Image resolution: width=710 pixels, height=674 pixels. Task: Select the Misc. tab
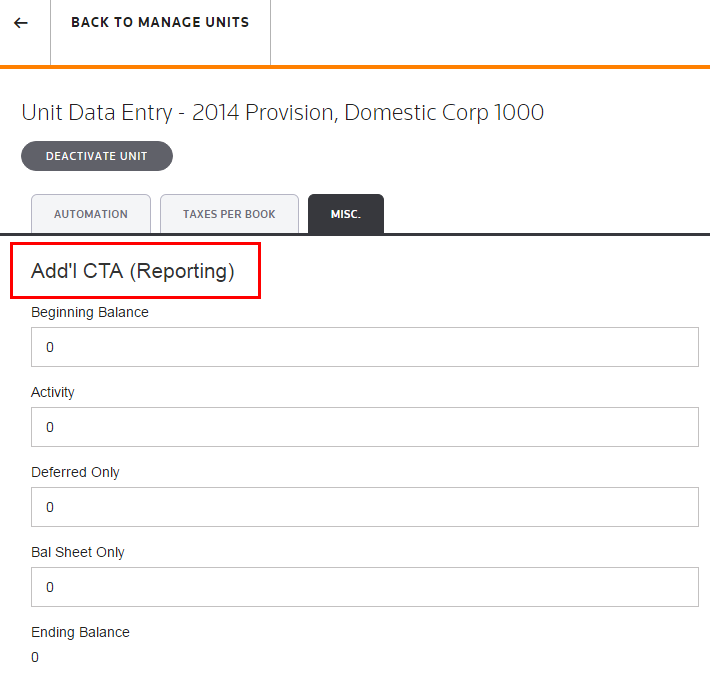(346, 214)
